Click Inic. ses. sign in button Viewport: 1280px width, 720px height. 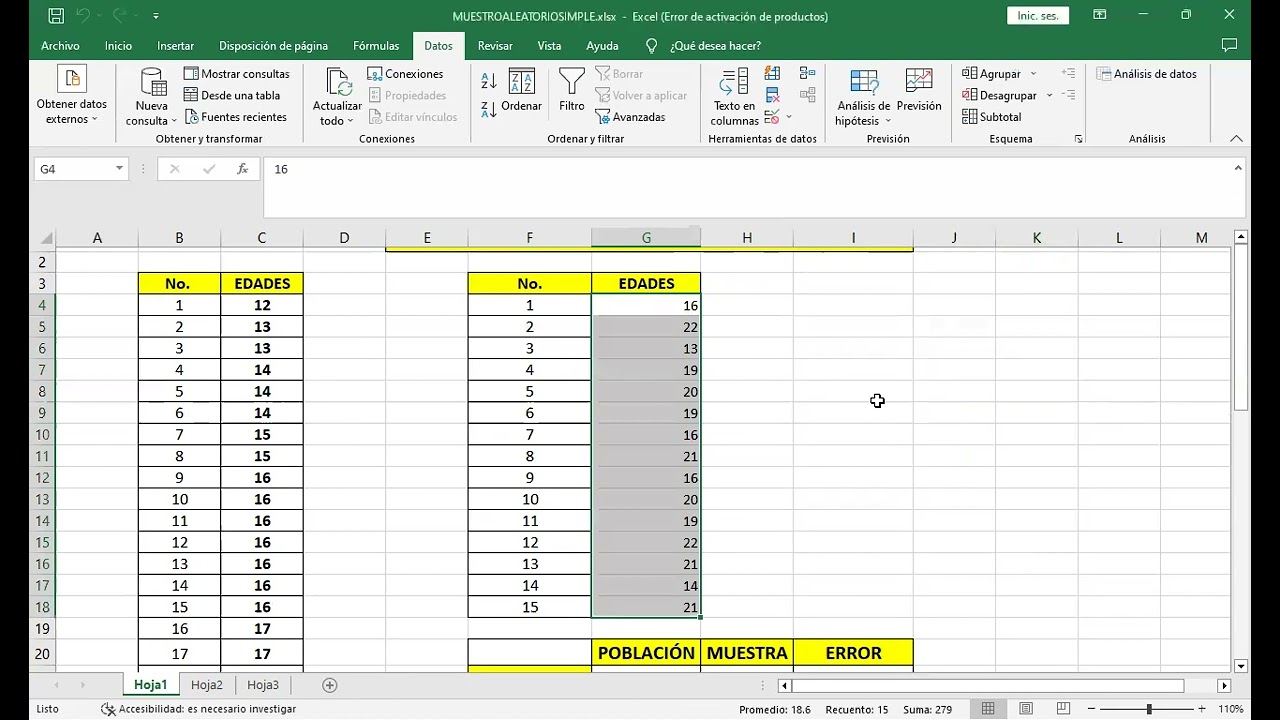[1038, 16]
